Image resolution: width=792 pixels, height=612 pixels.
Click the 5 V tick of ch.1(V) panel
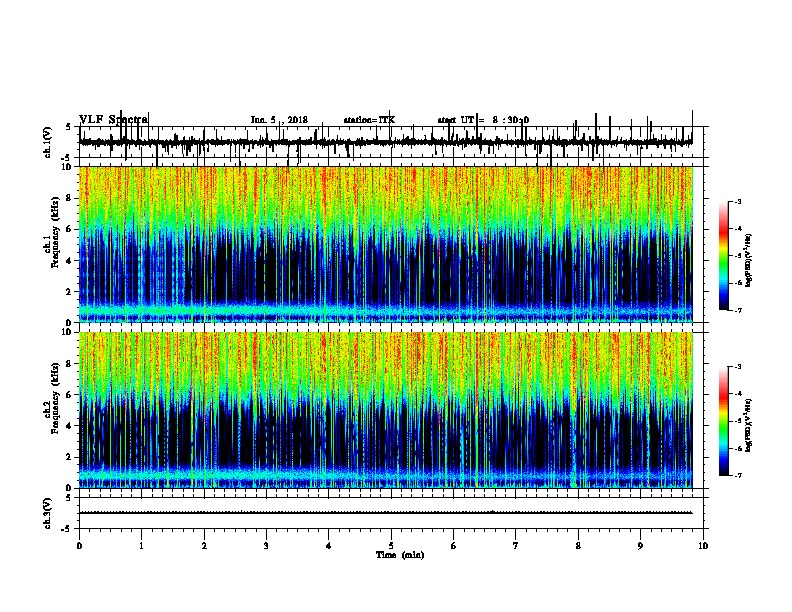point(68,127)
